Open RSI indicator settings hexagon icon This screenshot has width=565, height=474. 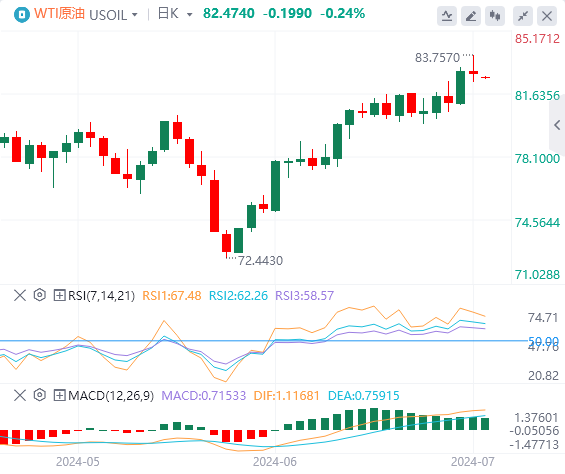(x=40, y=295)
